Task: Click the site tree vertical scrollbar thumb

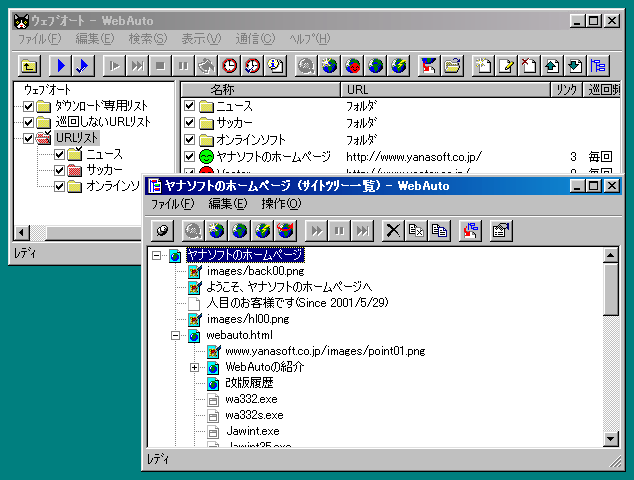Action: (611, 289)
